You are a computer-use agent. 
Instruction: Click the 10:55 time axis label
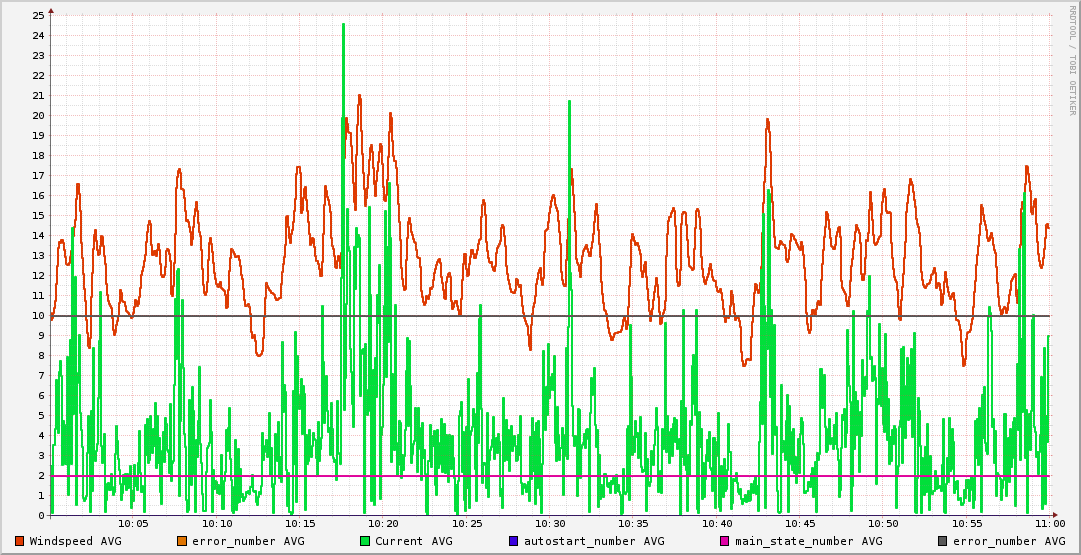click(967, 524)
